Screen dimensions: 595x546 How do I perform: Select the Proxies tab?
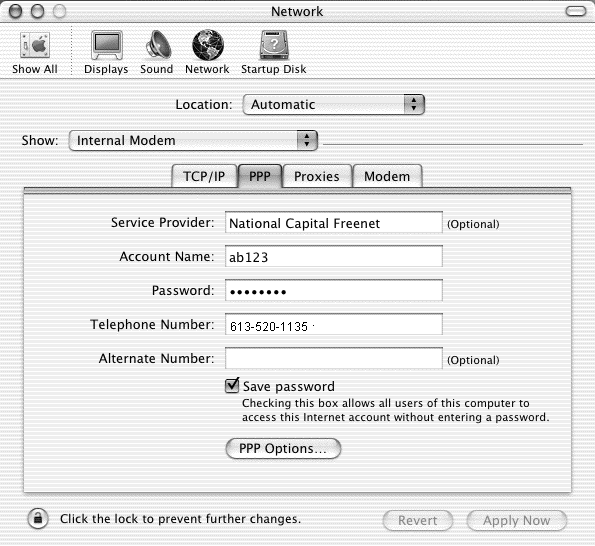tap(317, 176)
